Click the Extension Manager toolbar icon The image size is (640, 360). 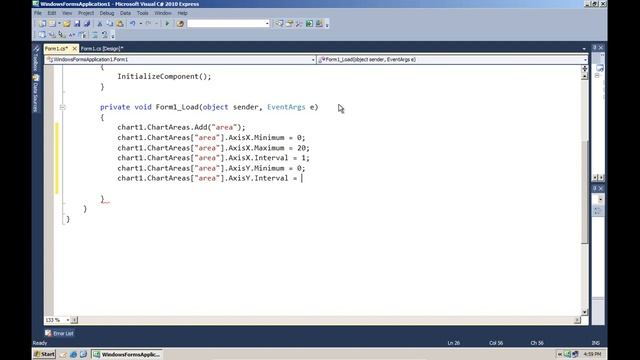point(319,24)
